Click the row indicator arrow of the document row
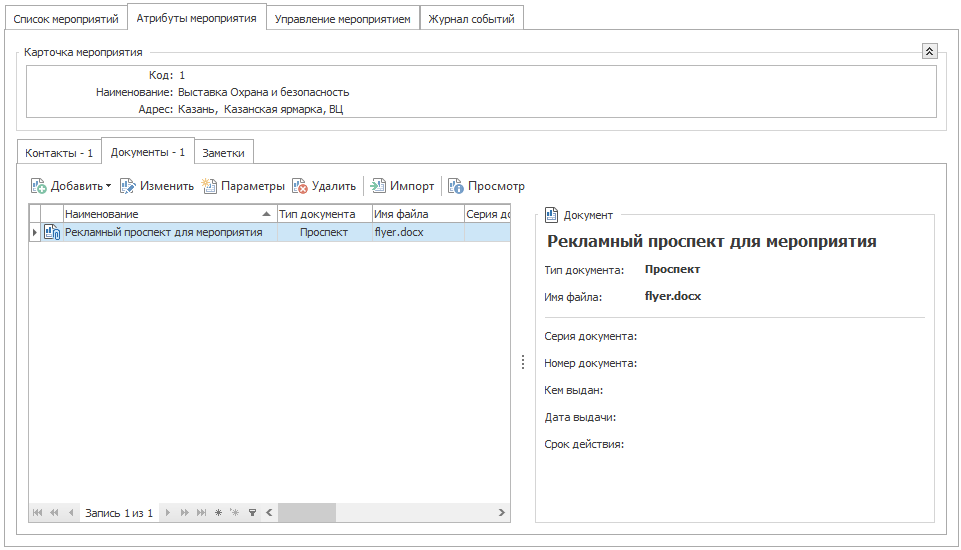 (x=34, y=232)
